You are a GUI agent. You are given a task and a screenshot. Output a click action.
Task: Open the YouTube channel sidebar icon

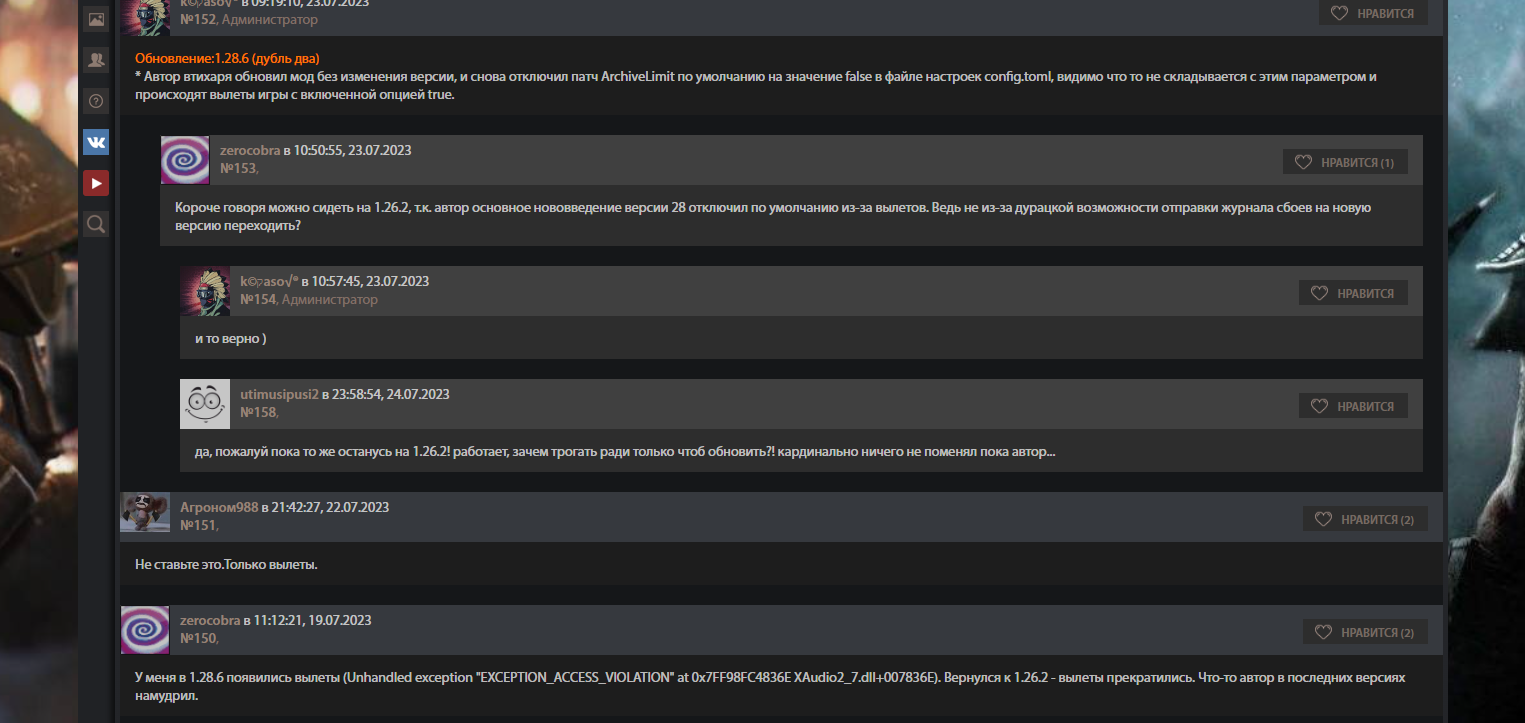[96, 183]
